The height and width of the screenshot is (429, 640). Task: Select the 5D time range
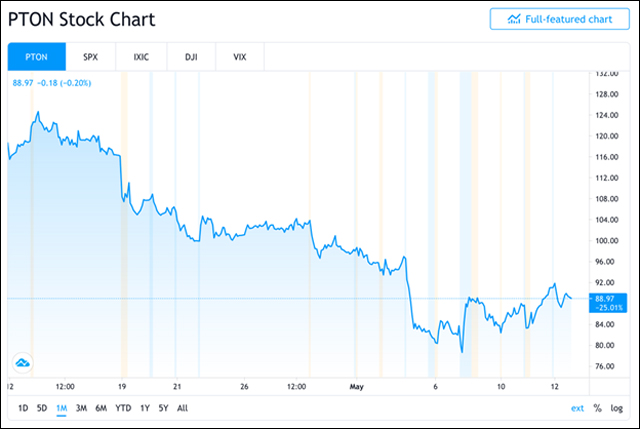coord(42,407)
